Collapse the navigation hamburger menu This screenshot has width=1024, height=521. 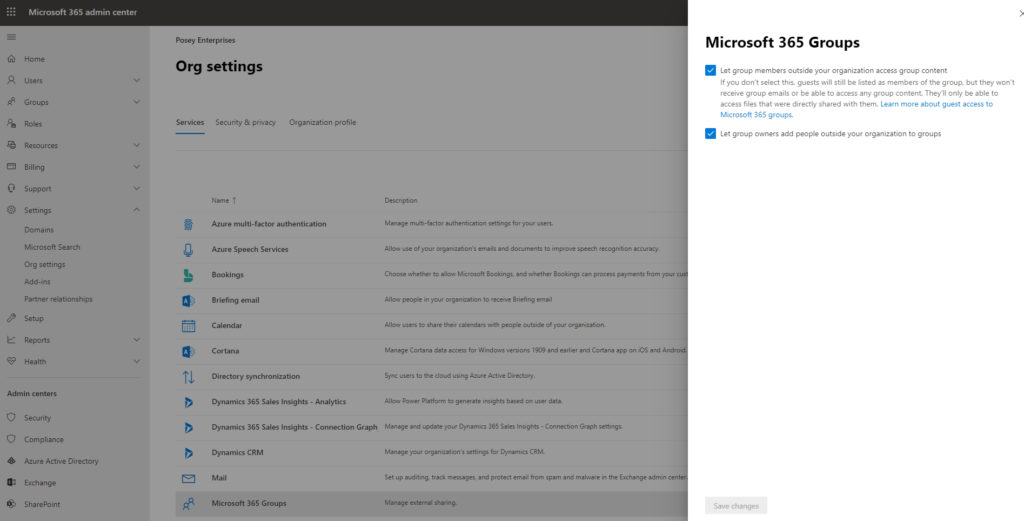pos(11,37)
